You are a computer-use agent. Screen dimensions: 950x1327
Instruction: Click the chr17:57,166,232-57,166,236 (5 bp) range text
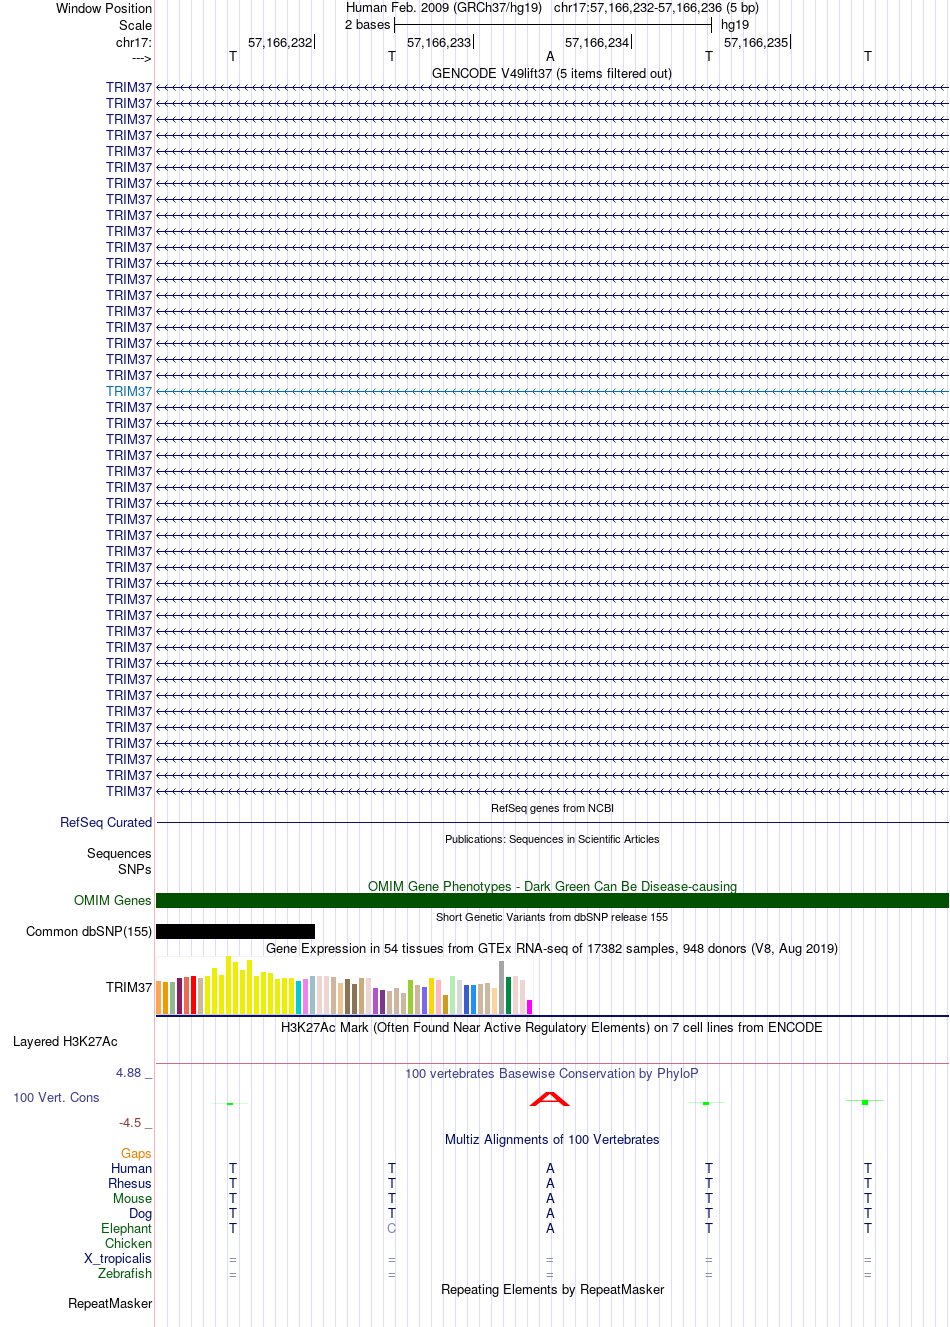[656, 7]
